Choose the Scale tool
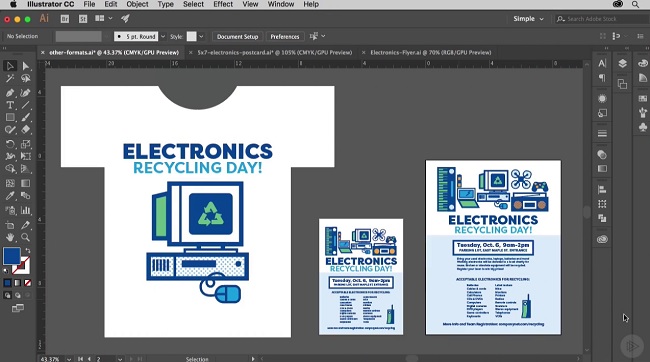Image resolution: width=650 pixels, height=362 pixels. pos(26,144)
